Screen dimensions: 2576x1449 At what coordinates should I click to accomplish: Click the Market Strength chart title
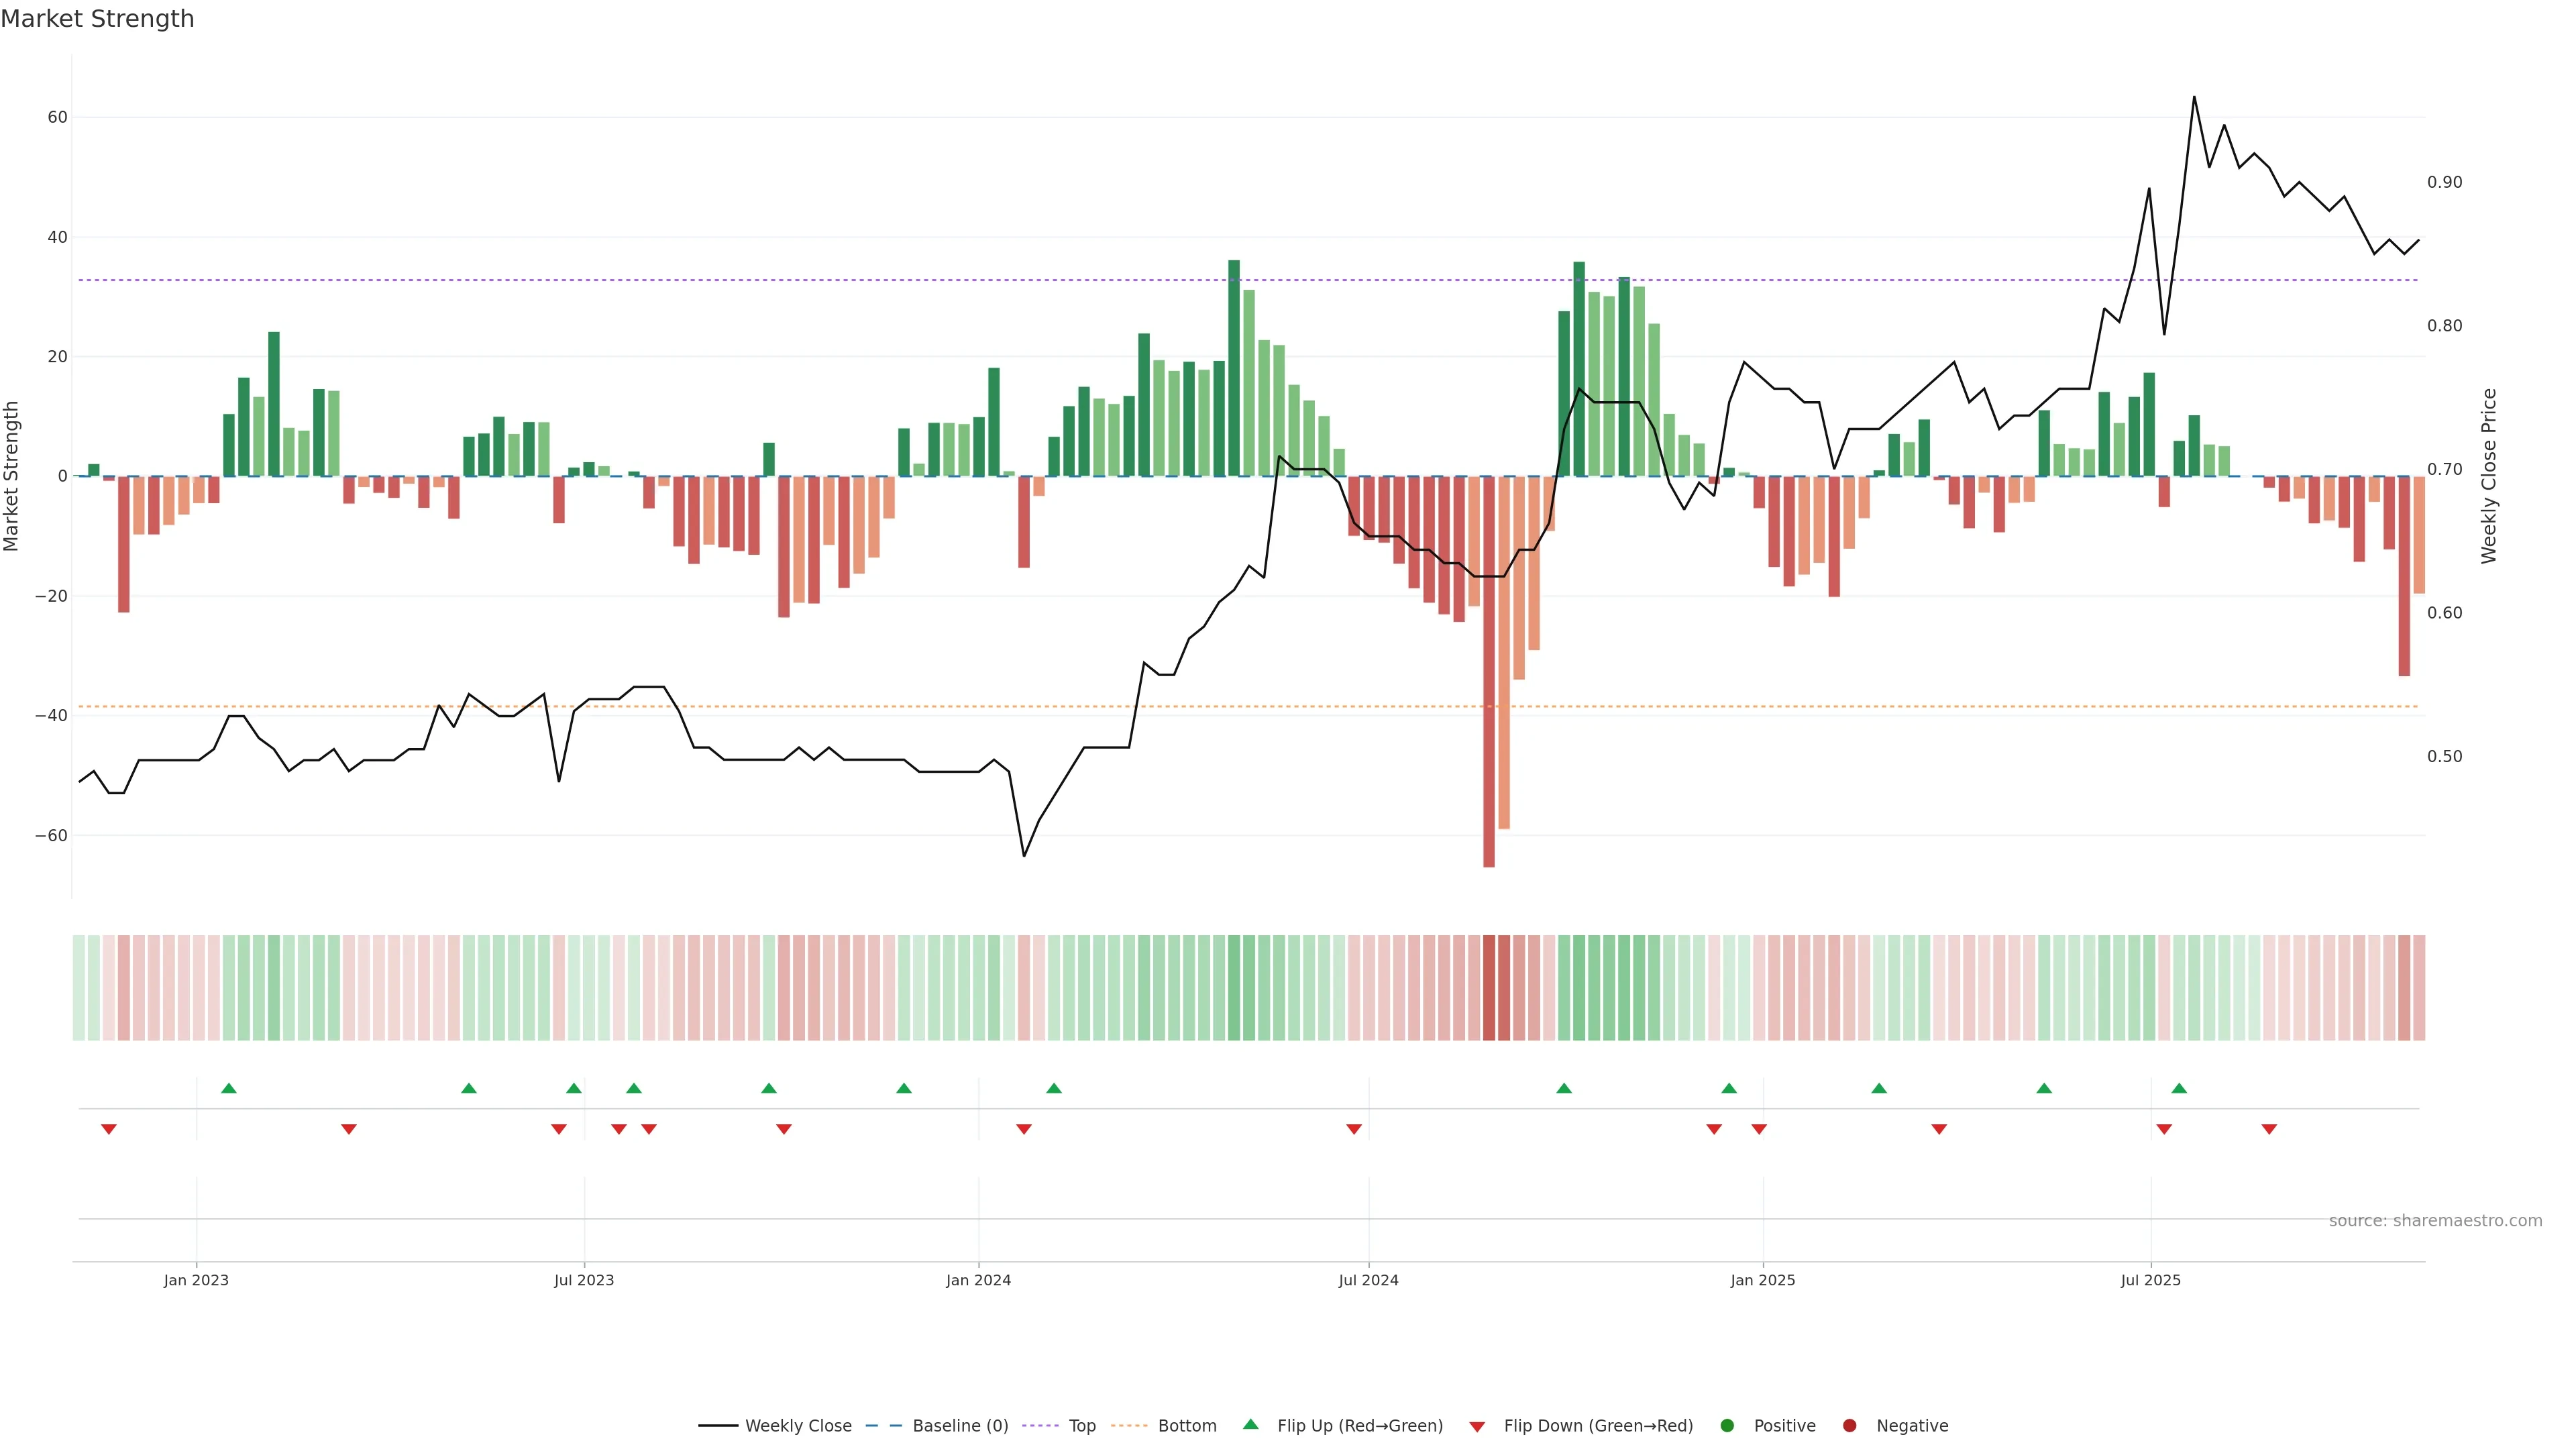97,19
